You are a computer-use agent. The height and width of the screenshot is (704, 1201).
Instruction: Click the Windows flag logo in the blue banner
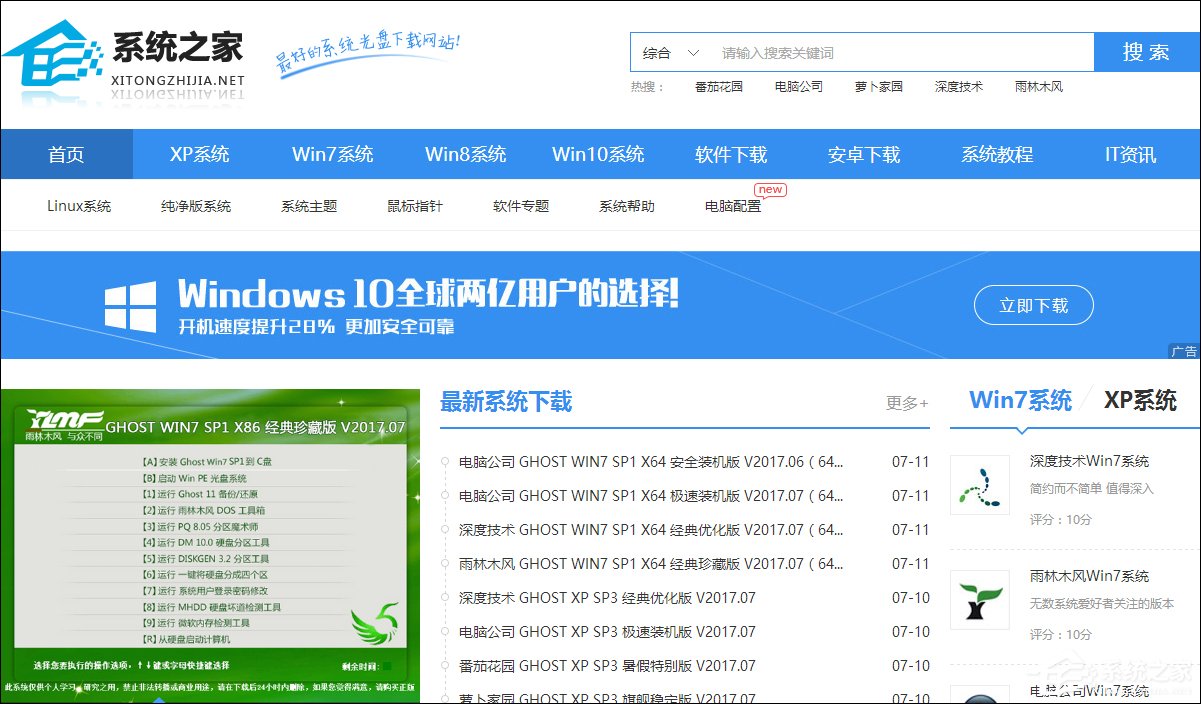pos(131,304)
